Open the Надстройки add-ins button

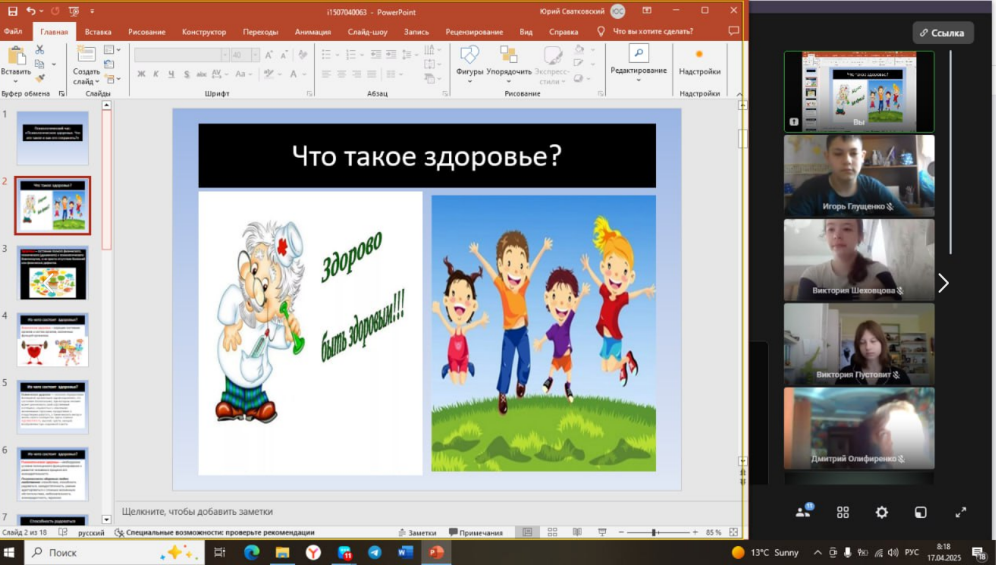click(699, 62)
